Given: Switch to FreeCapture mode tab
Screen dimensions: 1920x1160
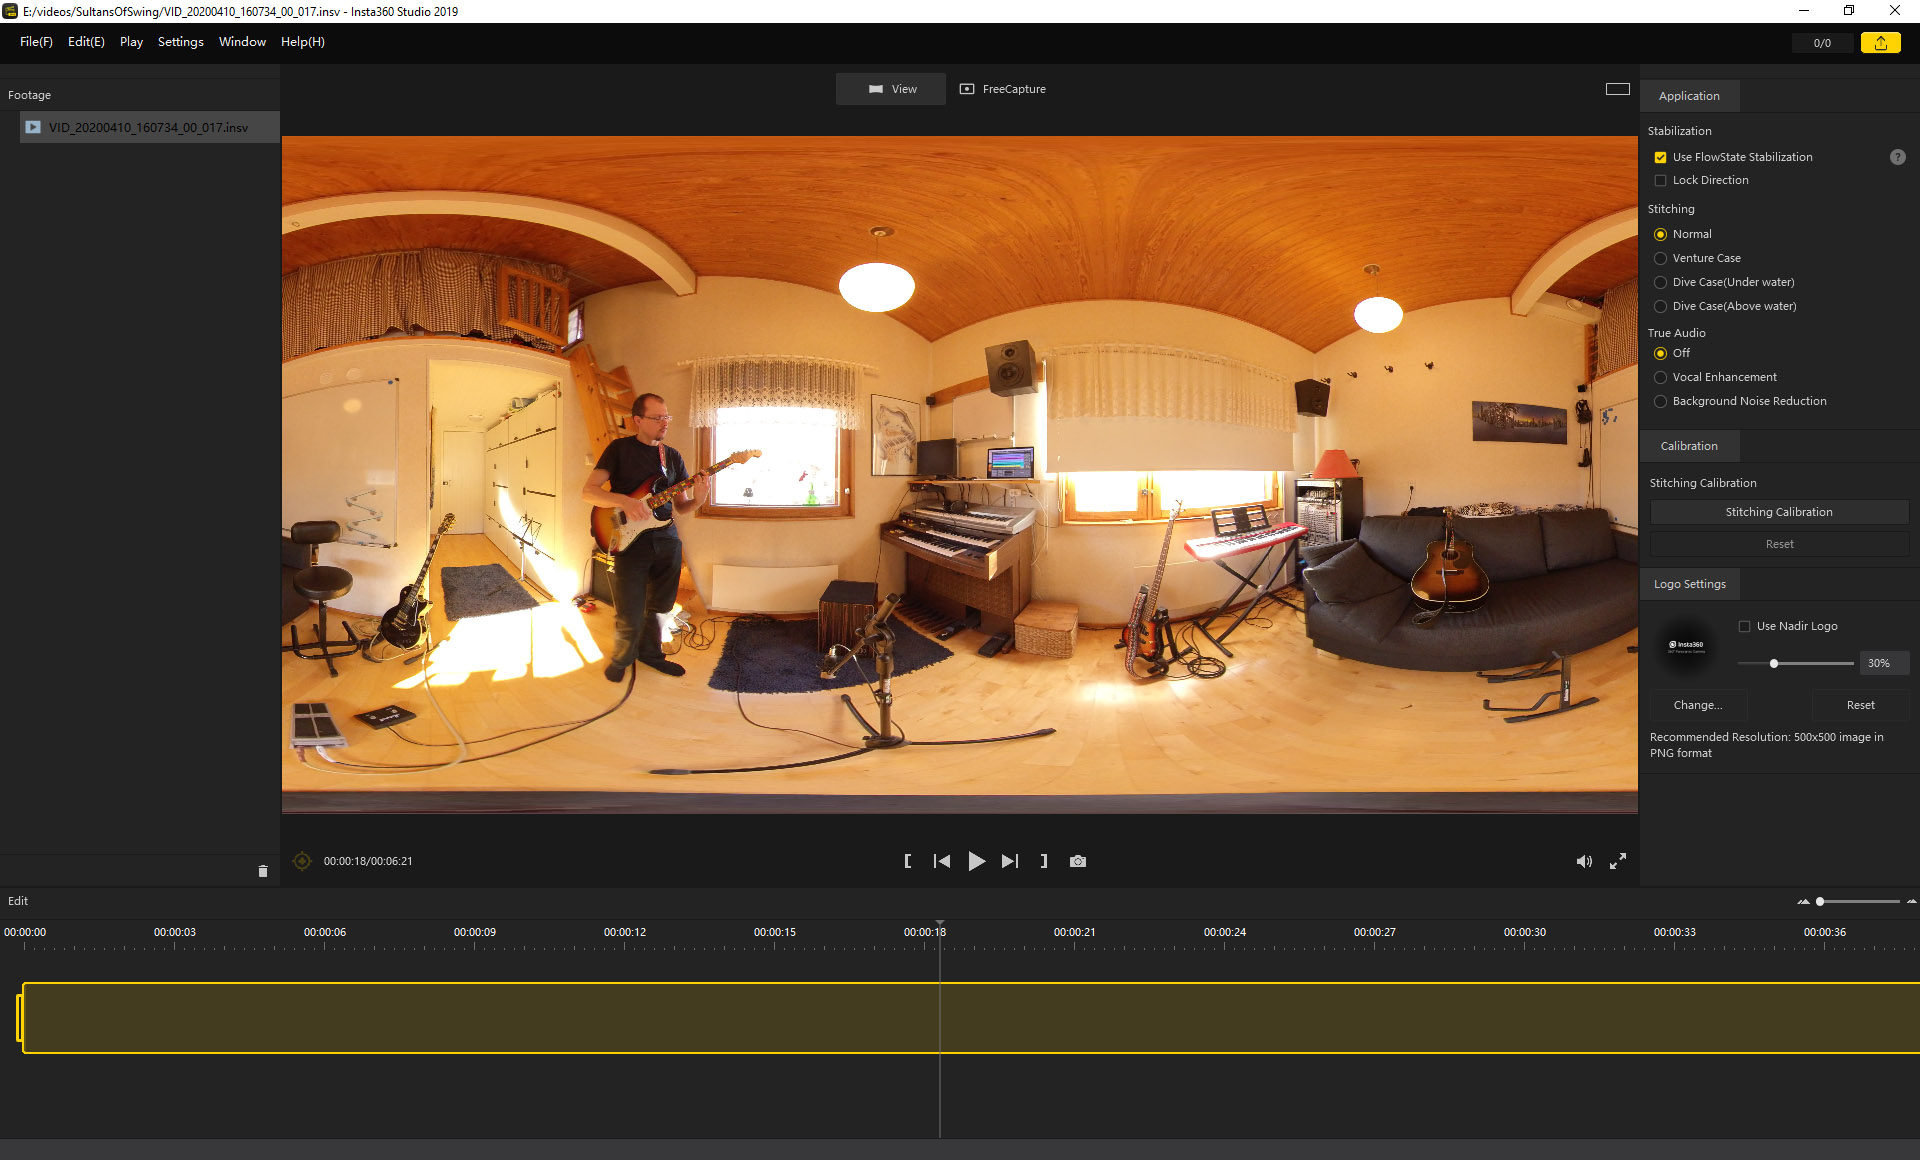Looking at the screenshot, I should click(1003, 89).
